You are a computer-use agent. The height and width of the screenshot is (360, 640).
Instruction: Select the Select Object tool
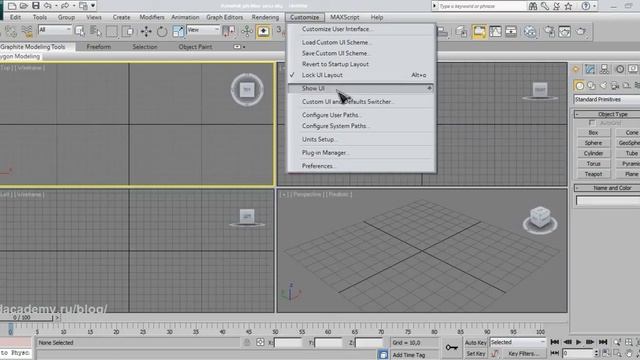(x=80, y=31)
